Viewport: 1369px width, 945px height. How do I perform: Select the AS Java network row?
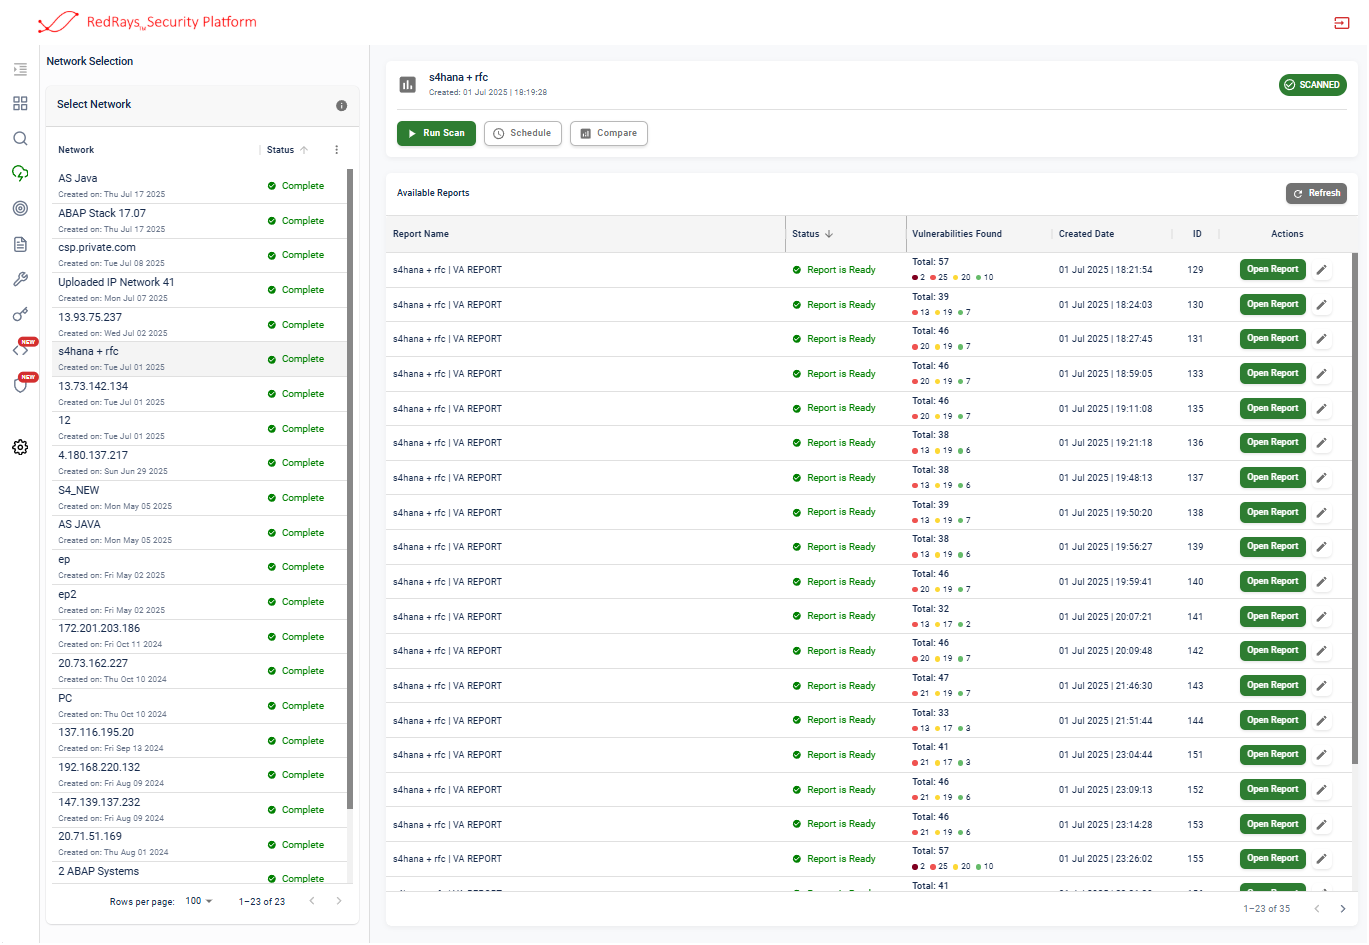click(199, 186)
